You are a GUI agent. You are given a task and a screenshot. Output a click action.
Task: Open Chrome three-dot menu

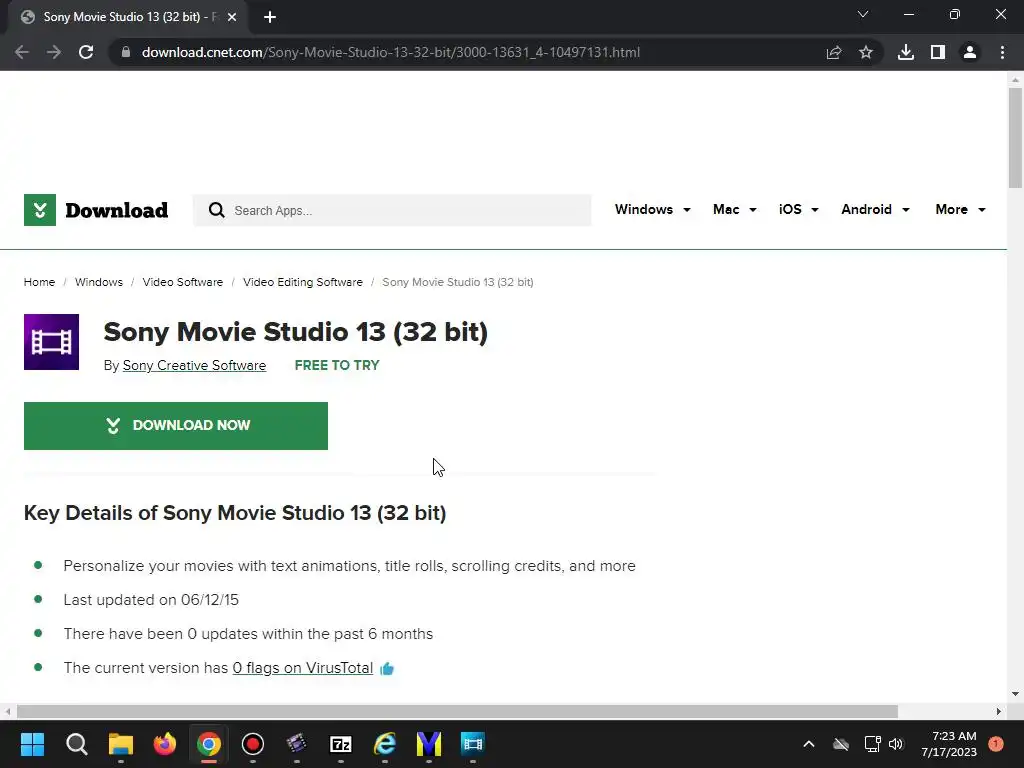tap(1002, 52)
